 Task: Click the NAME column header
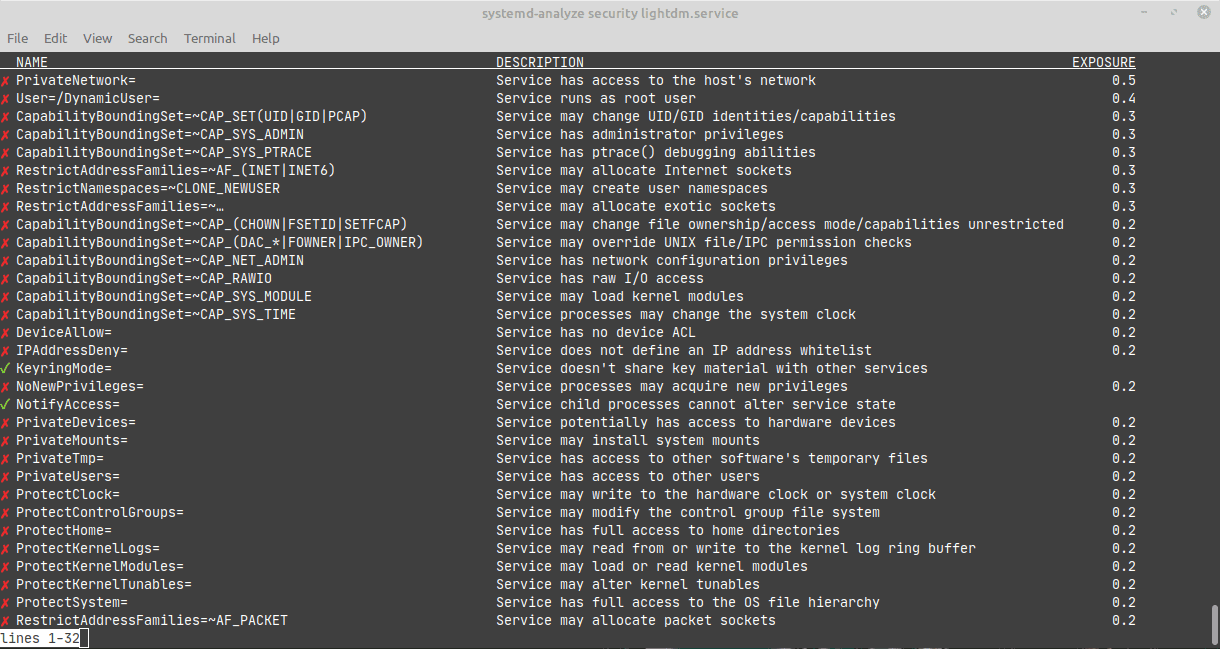pos(31,61)
